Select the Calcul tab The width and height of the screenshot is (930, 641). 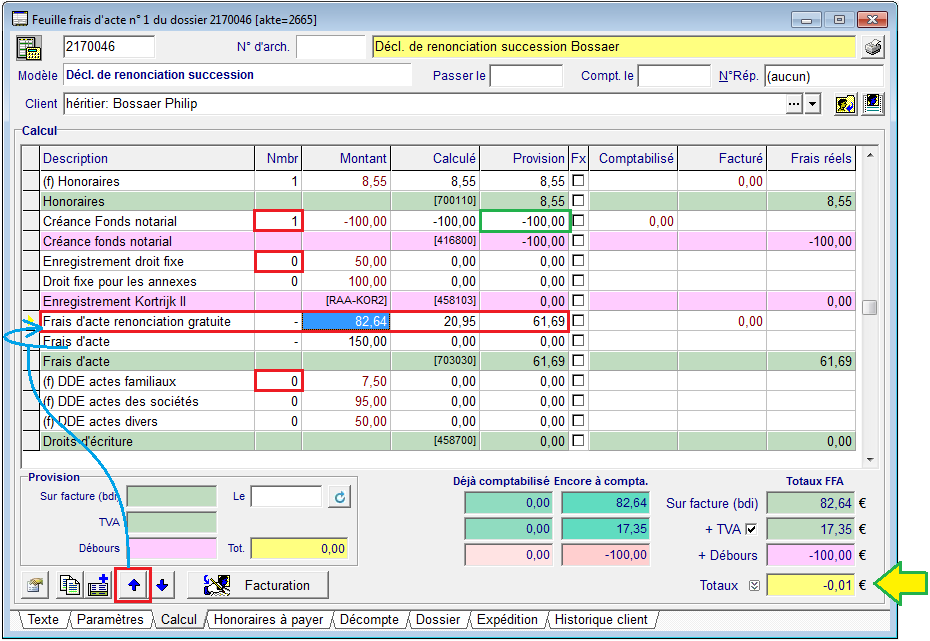coord(179,620)
